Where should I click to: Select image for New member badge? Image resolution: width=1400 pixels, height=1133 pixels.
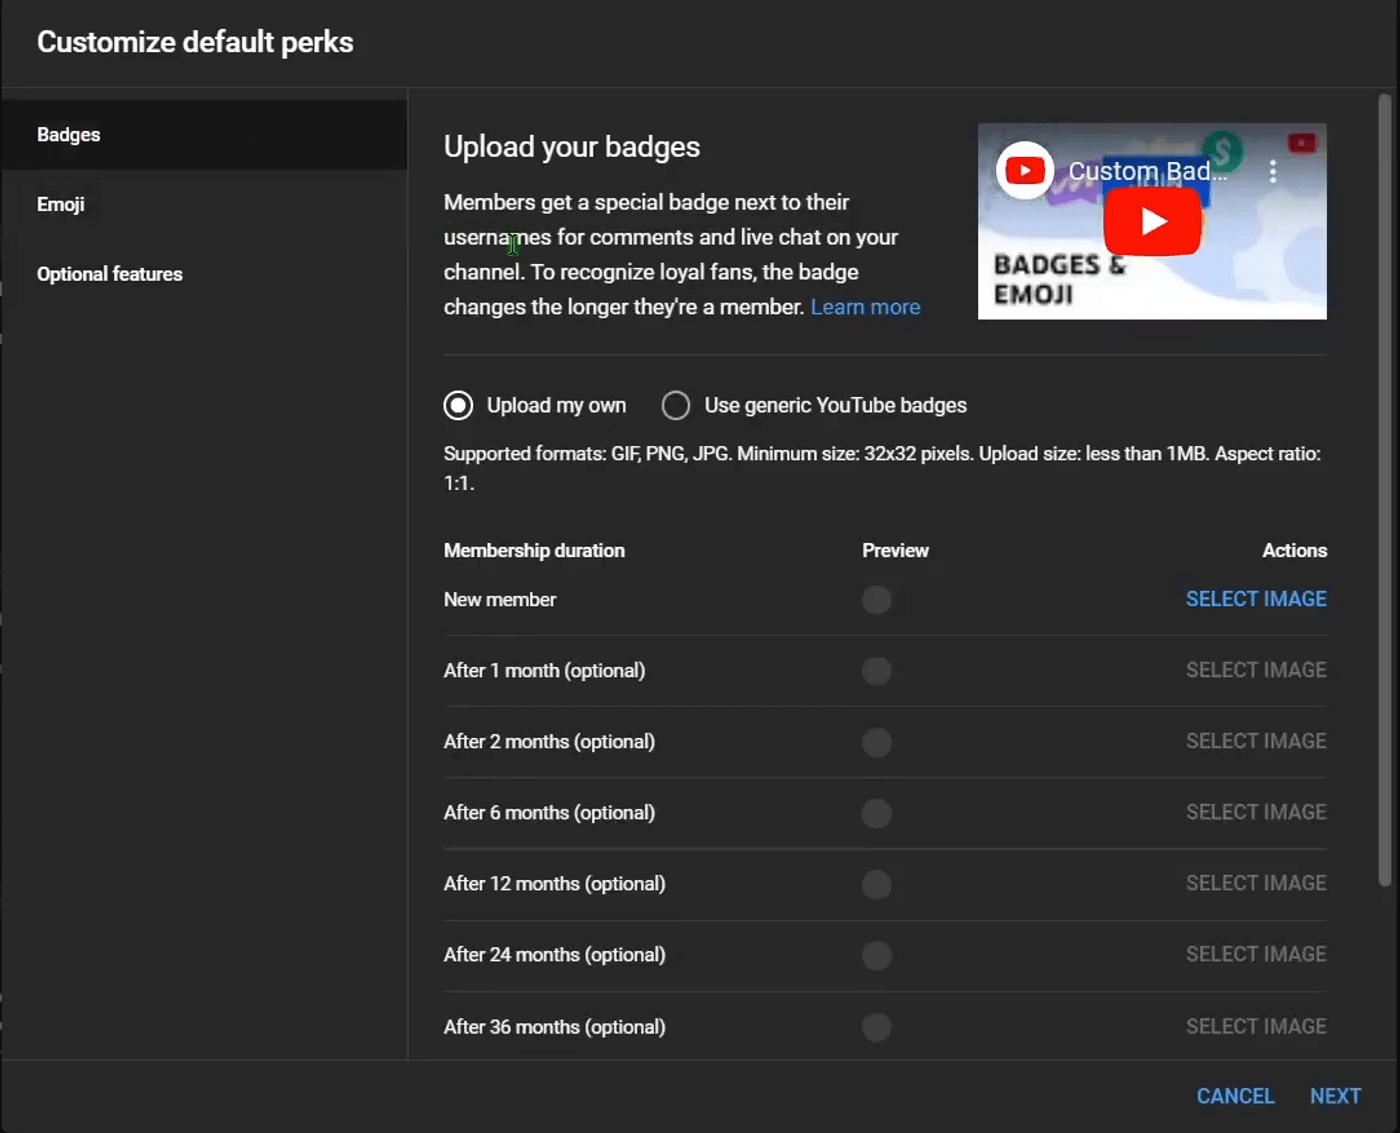pyautogui.click(x=1255, y=599)
